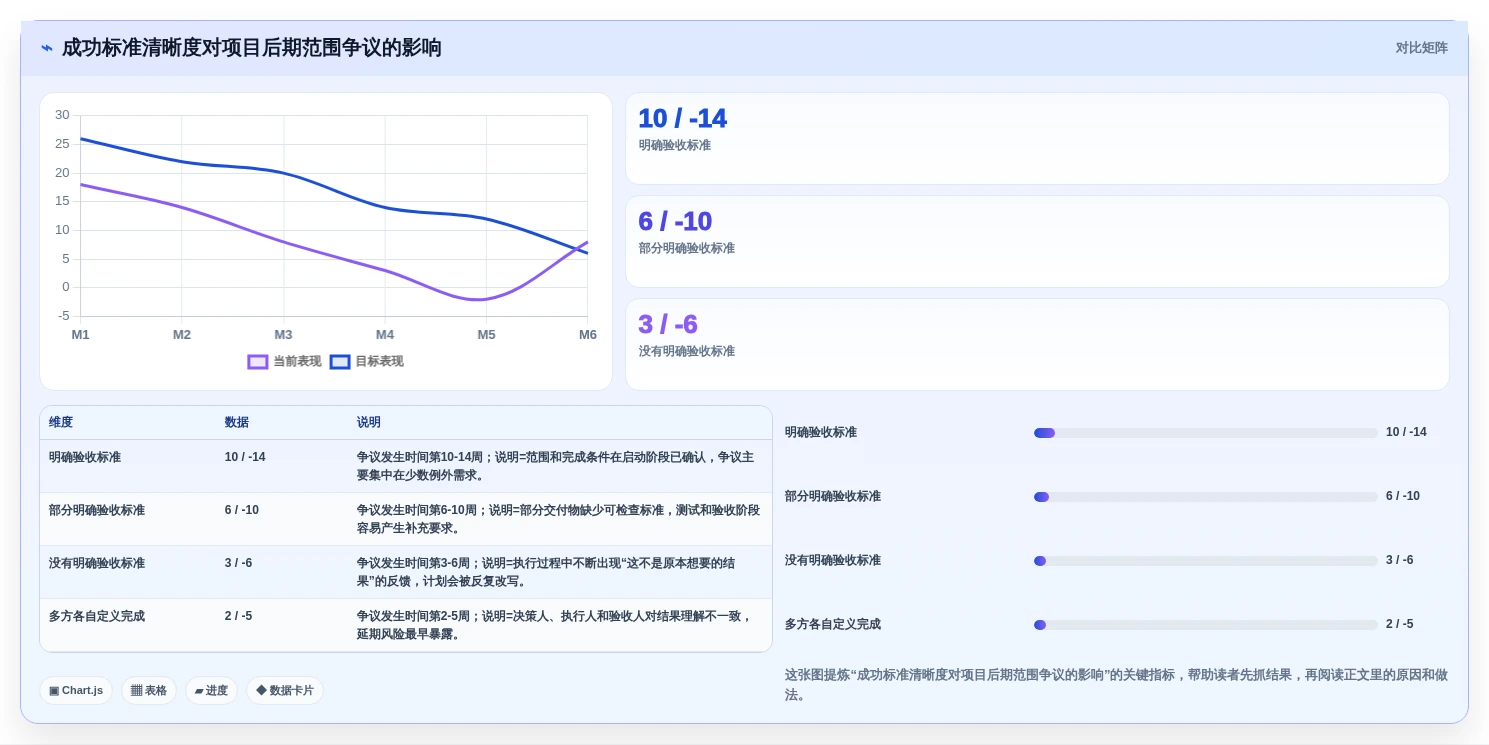Click the 没有明确验收标准 progress bar
Screen dimensions: 1489x745
[x=1206, y=561]
